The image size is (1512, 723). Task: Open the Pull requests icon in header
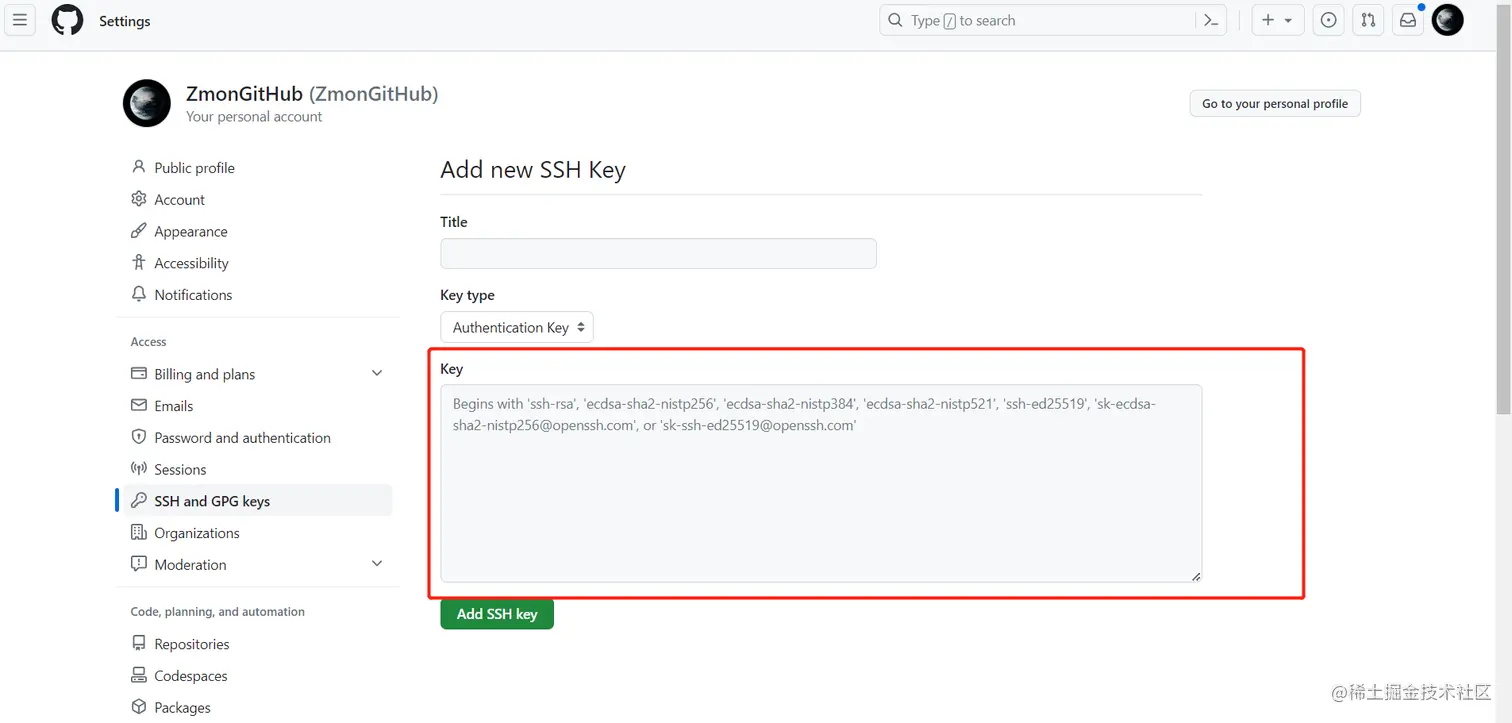tap(1368, 20)
